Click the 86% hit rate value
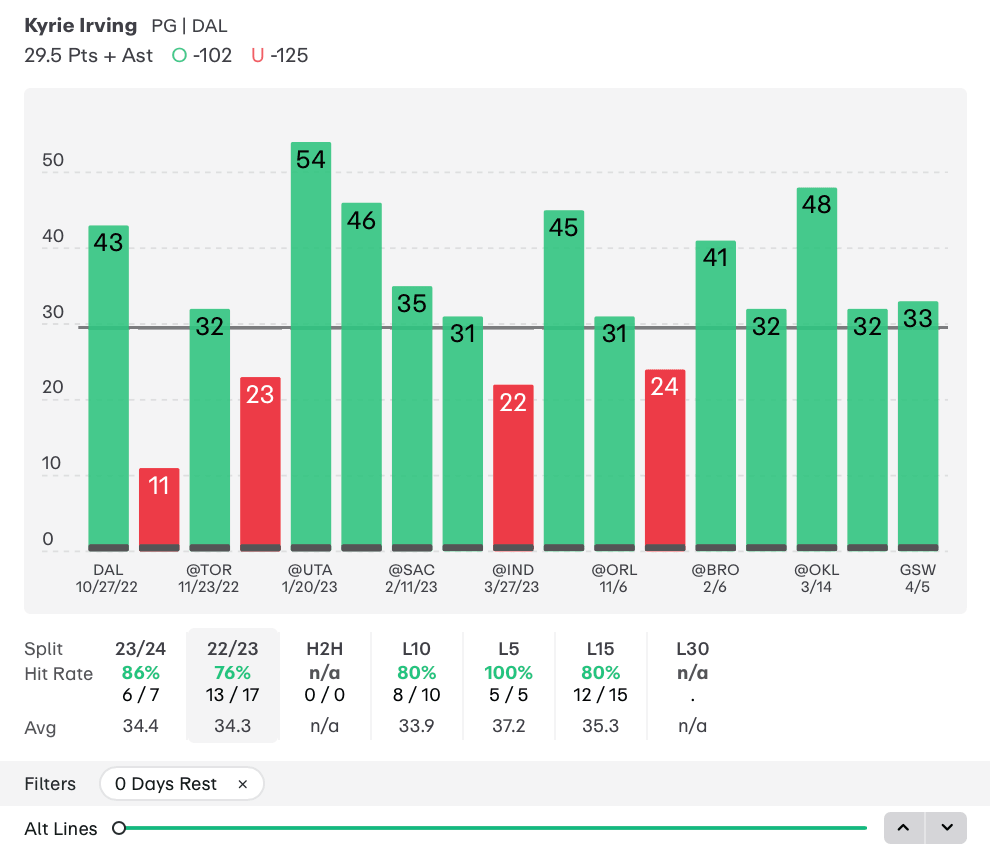Screen dimensions: 990x850 (140, 673)
